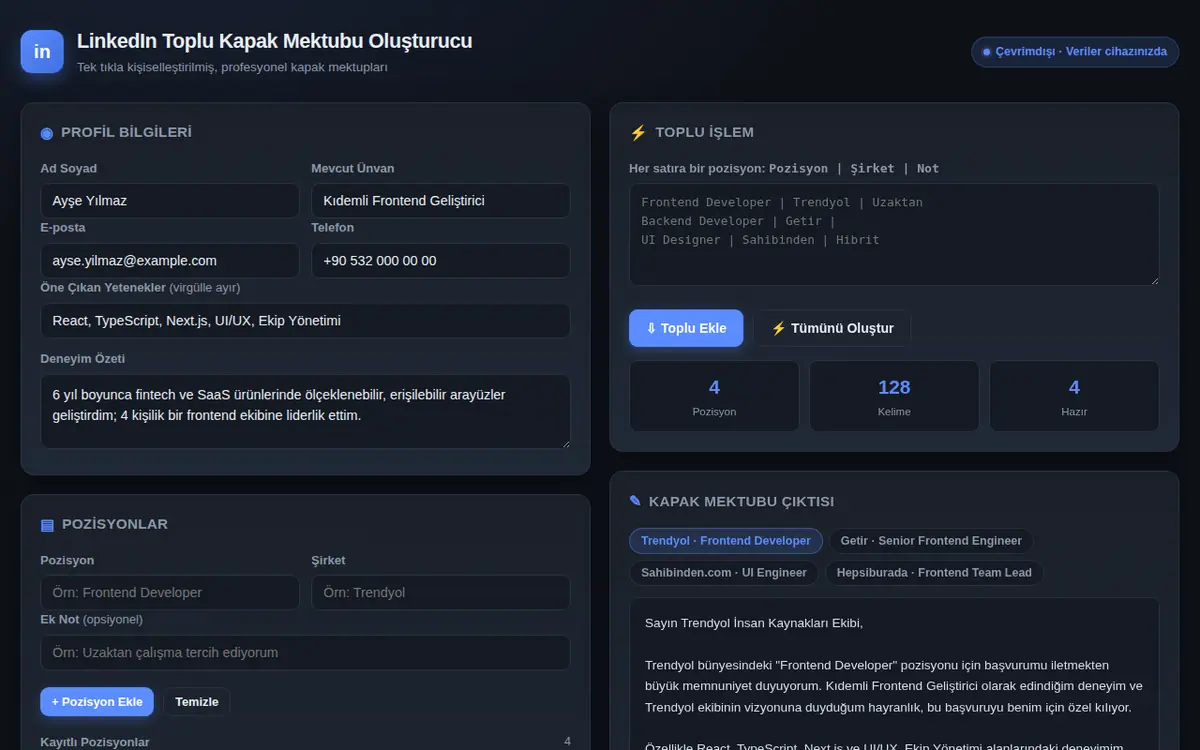Click the pencil icon beside Kapak Mektubu Çıktısı
1200x750 pixels.
point(635,502)
